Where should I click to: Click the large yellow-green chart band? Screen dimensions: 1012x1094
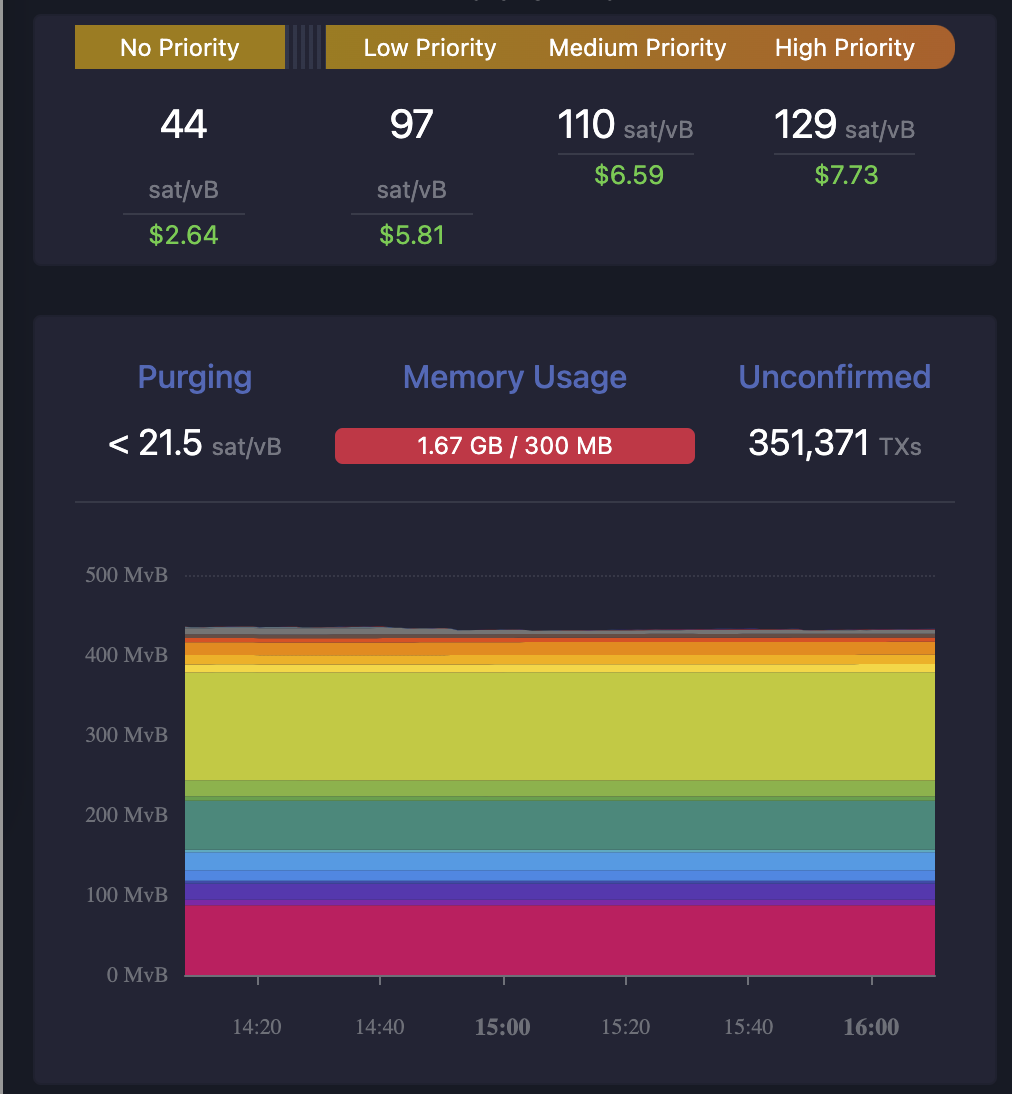560,725
